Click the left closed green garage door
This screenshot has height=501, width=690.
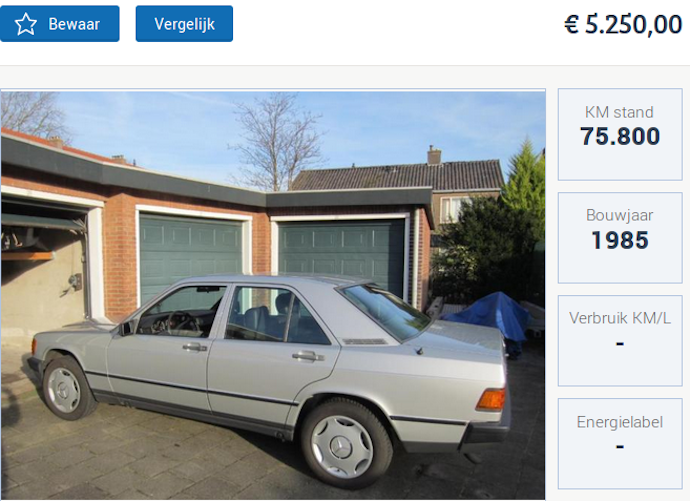(x=191, y=256)
